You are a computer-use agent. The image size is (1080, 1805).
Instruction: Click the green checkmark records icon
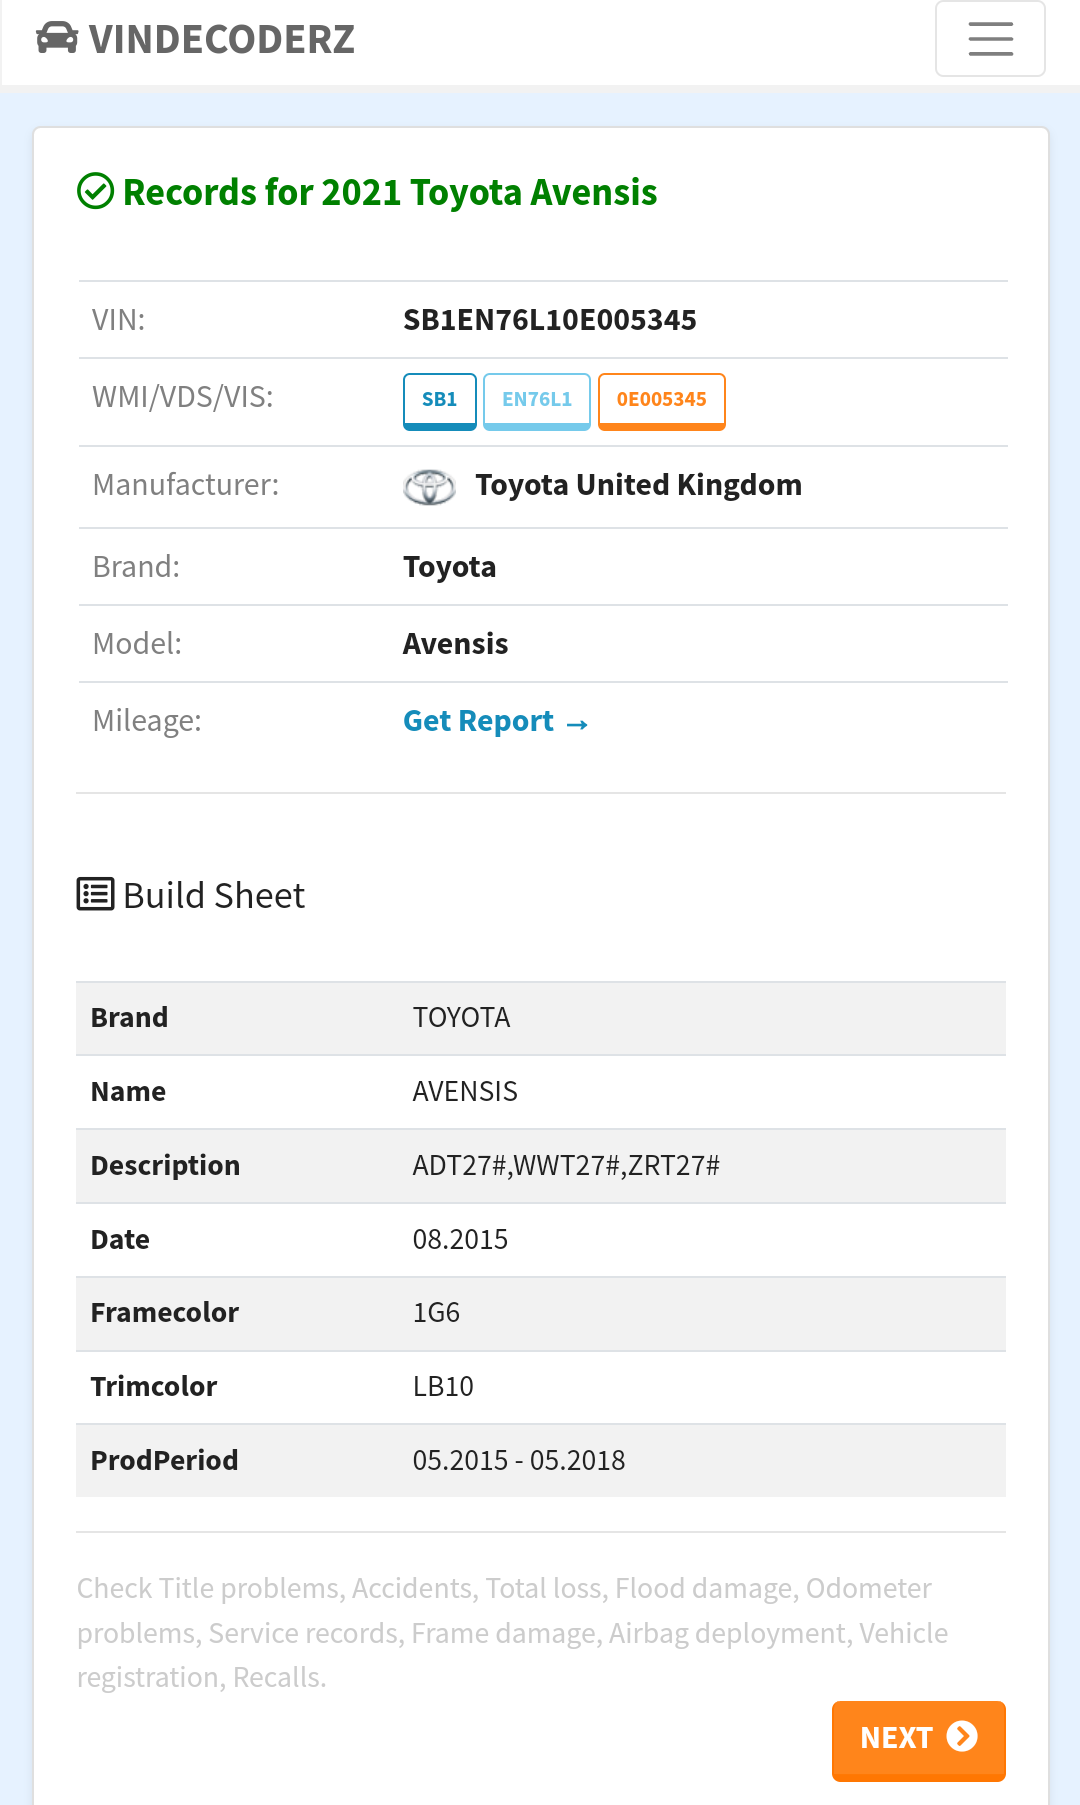(96, 191)
